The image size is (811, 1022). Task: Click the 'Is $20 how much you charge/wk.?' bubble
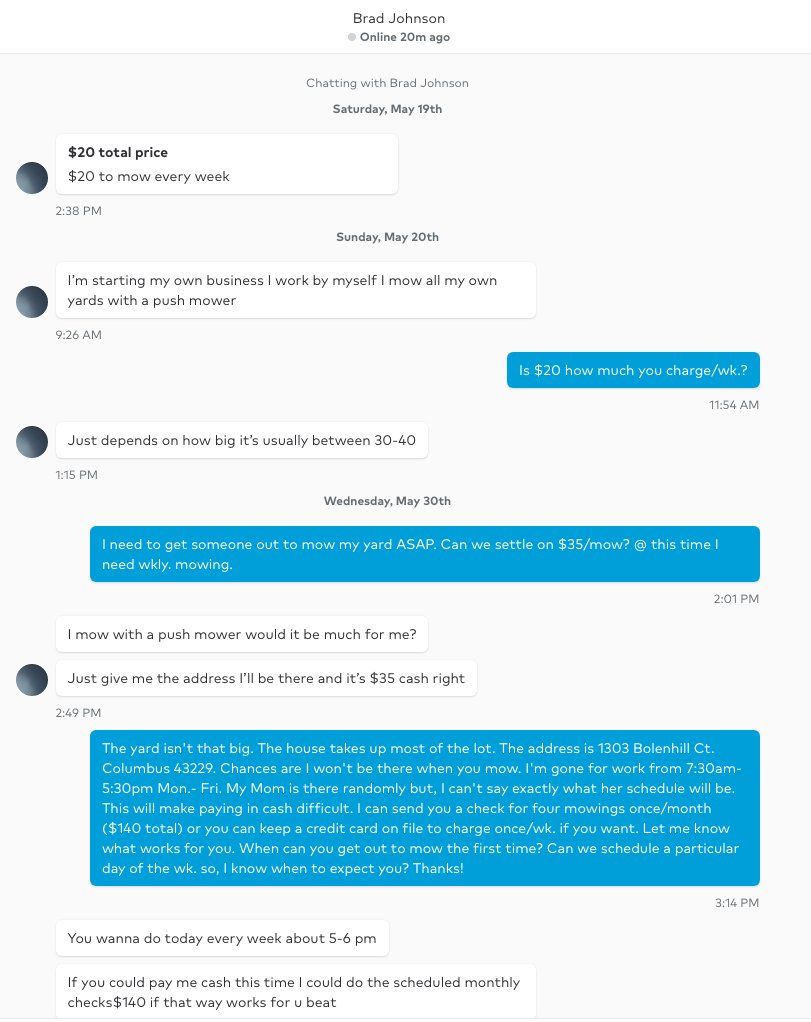[x=633, y=370]
